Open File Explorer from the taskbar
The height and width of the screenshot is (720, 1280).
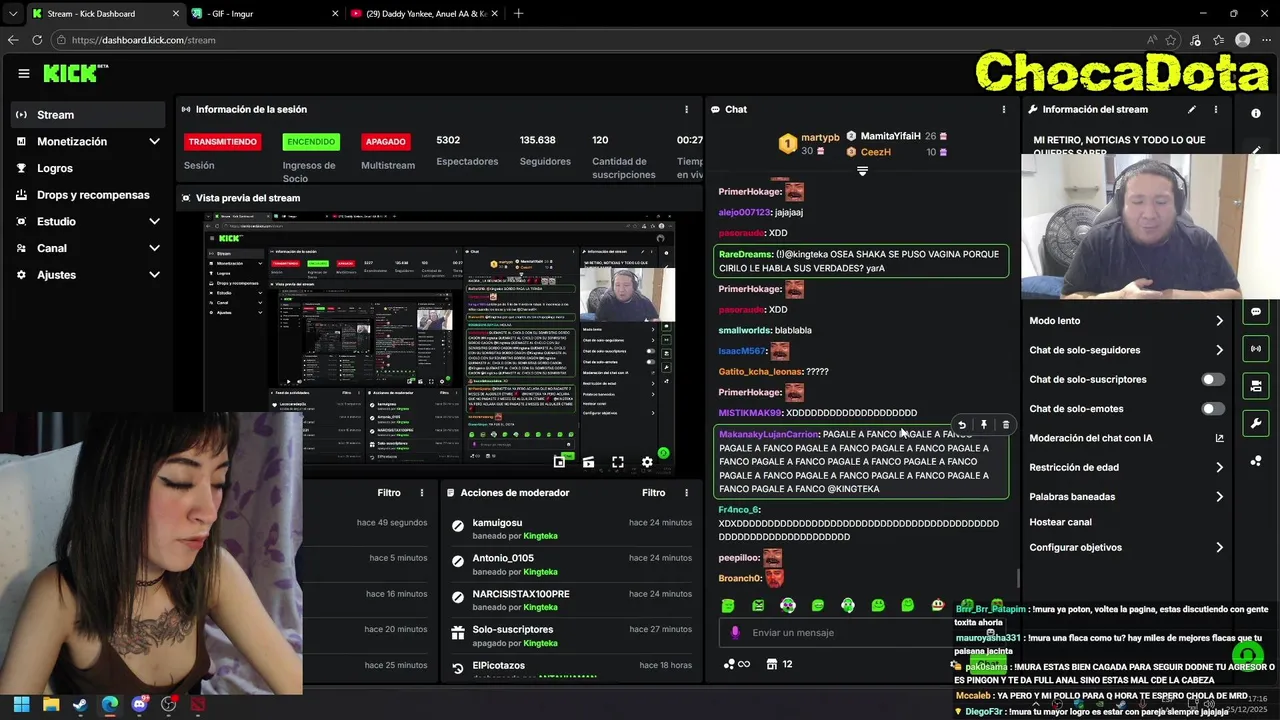(51, 704)
